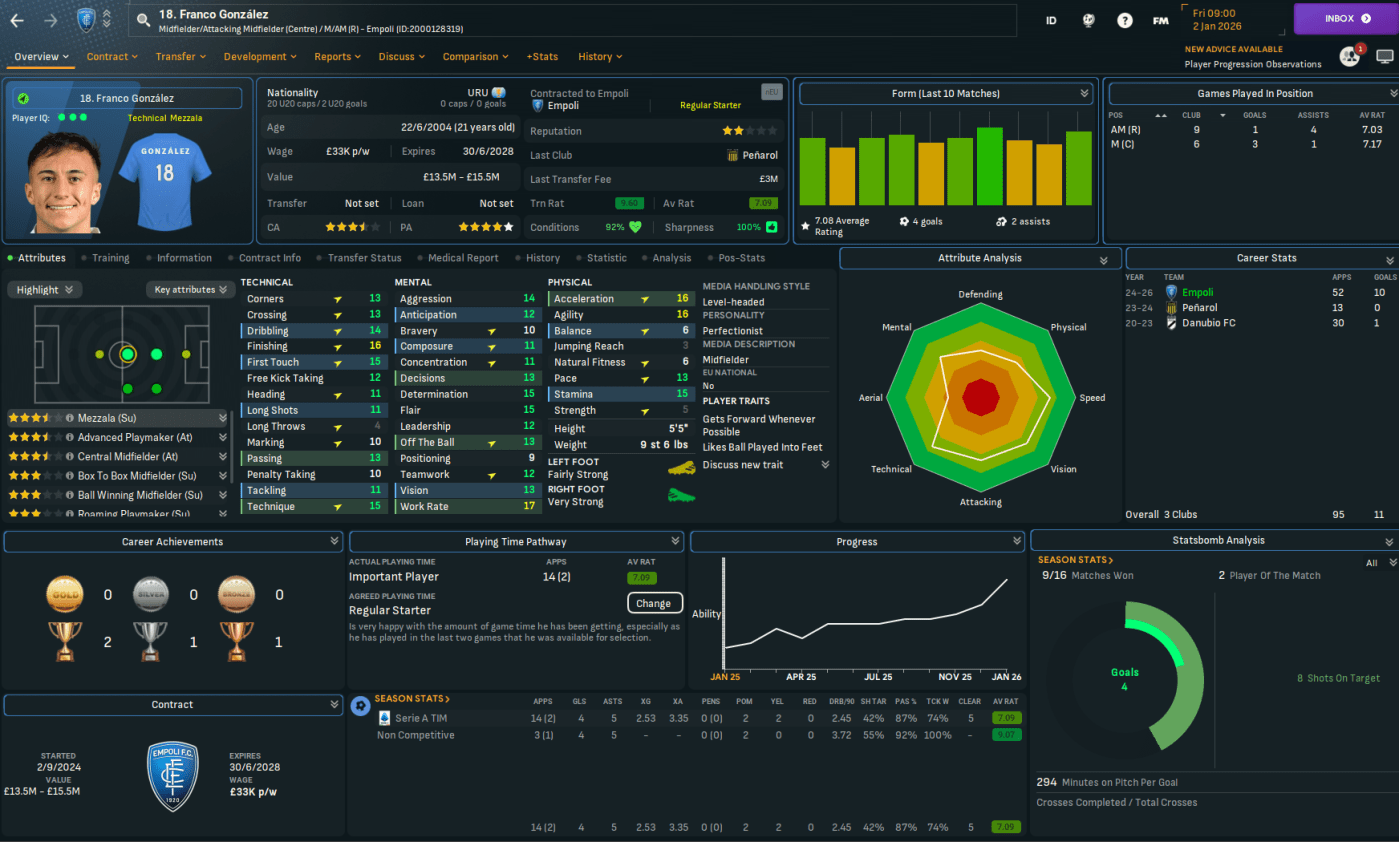
Task: Click the FM logo menu icon
Action: [x=1160, y=20]
